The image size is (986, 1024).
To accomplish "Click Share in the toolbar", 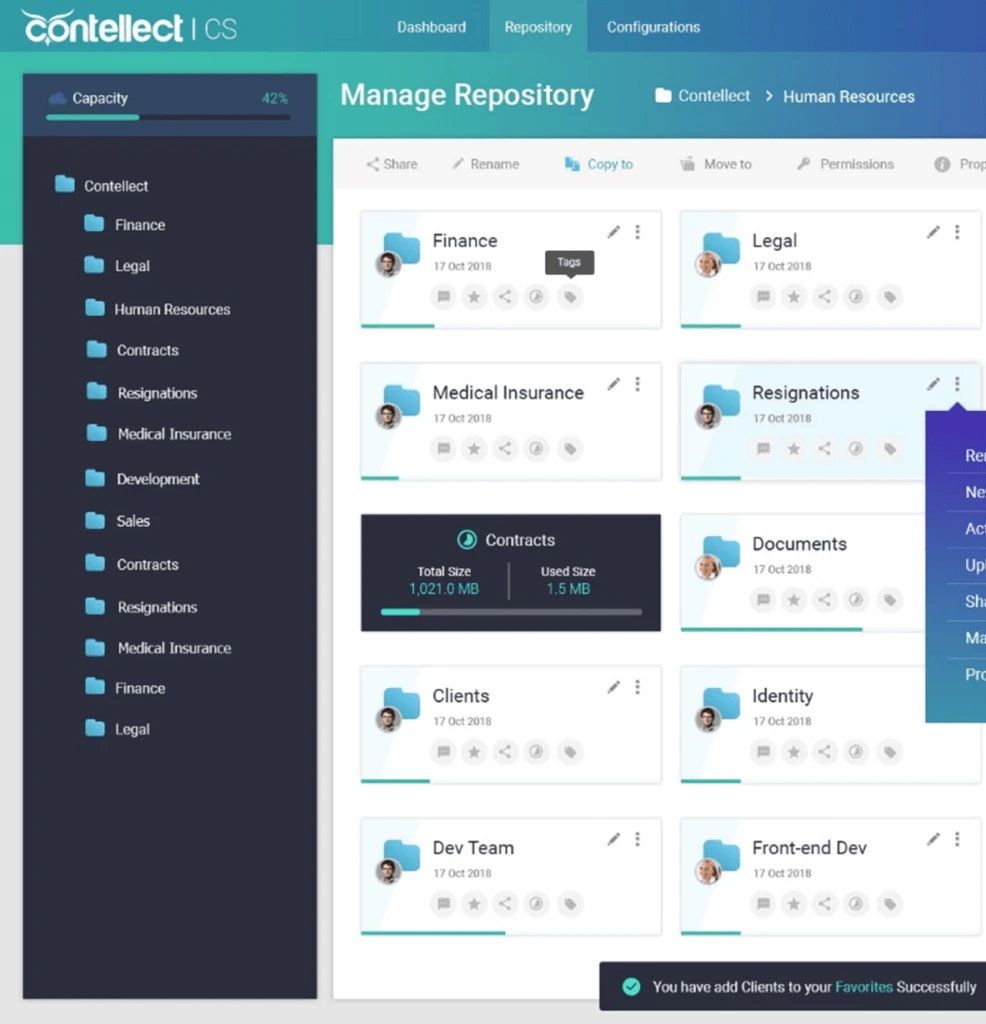I will tap(392, 164).
